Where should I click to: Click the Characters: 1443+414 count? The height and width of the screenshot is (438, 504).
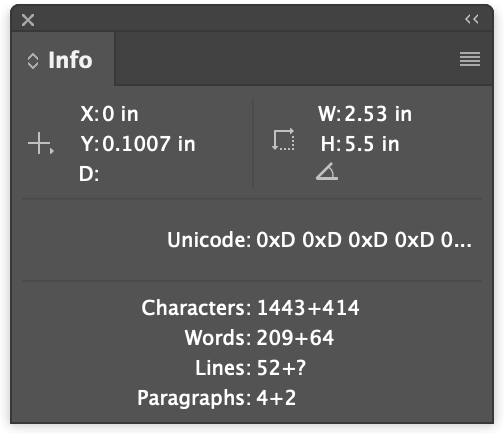(x=250, y=307)
